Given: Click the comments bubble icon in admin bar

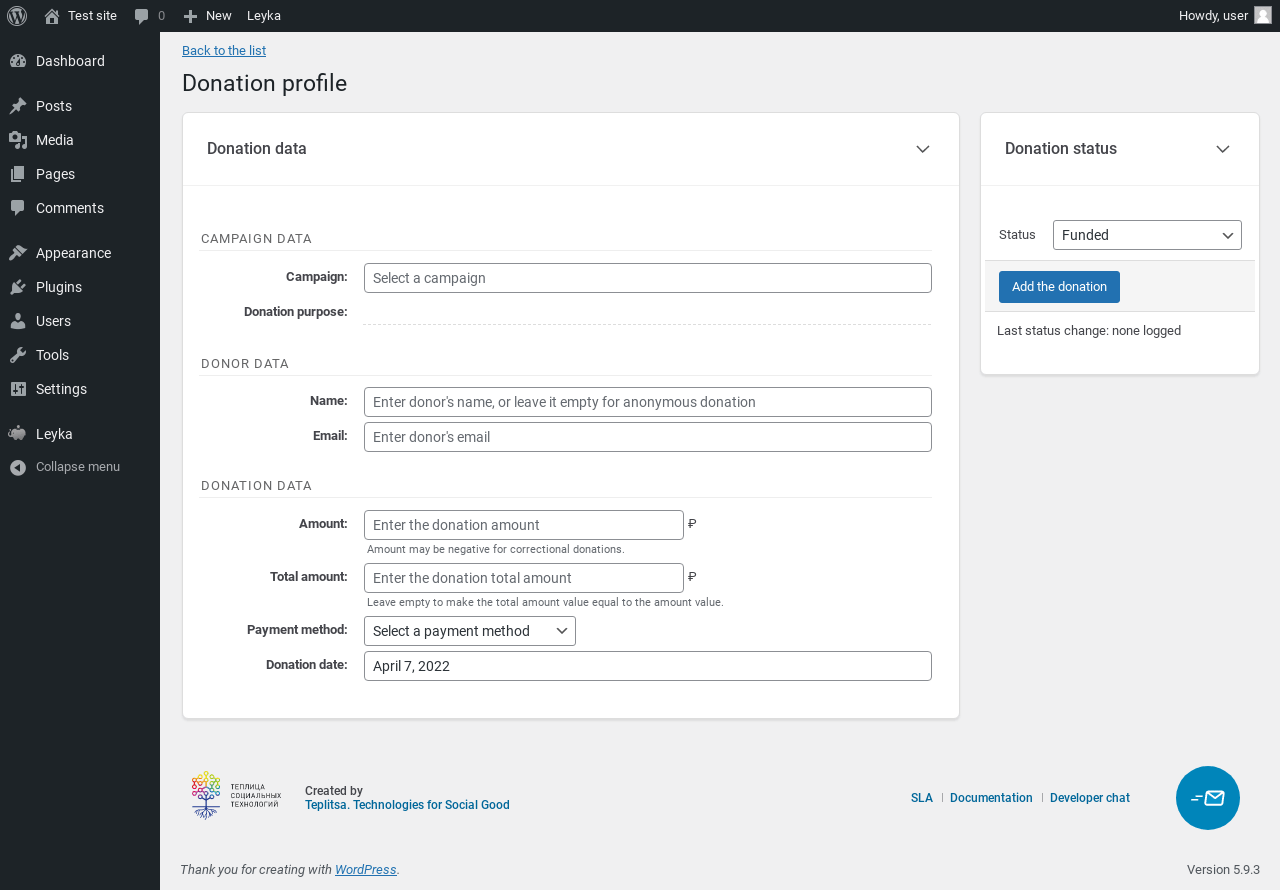Looking at the screenshot, I should [142, 16].
